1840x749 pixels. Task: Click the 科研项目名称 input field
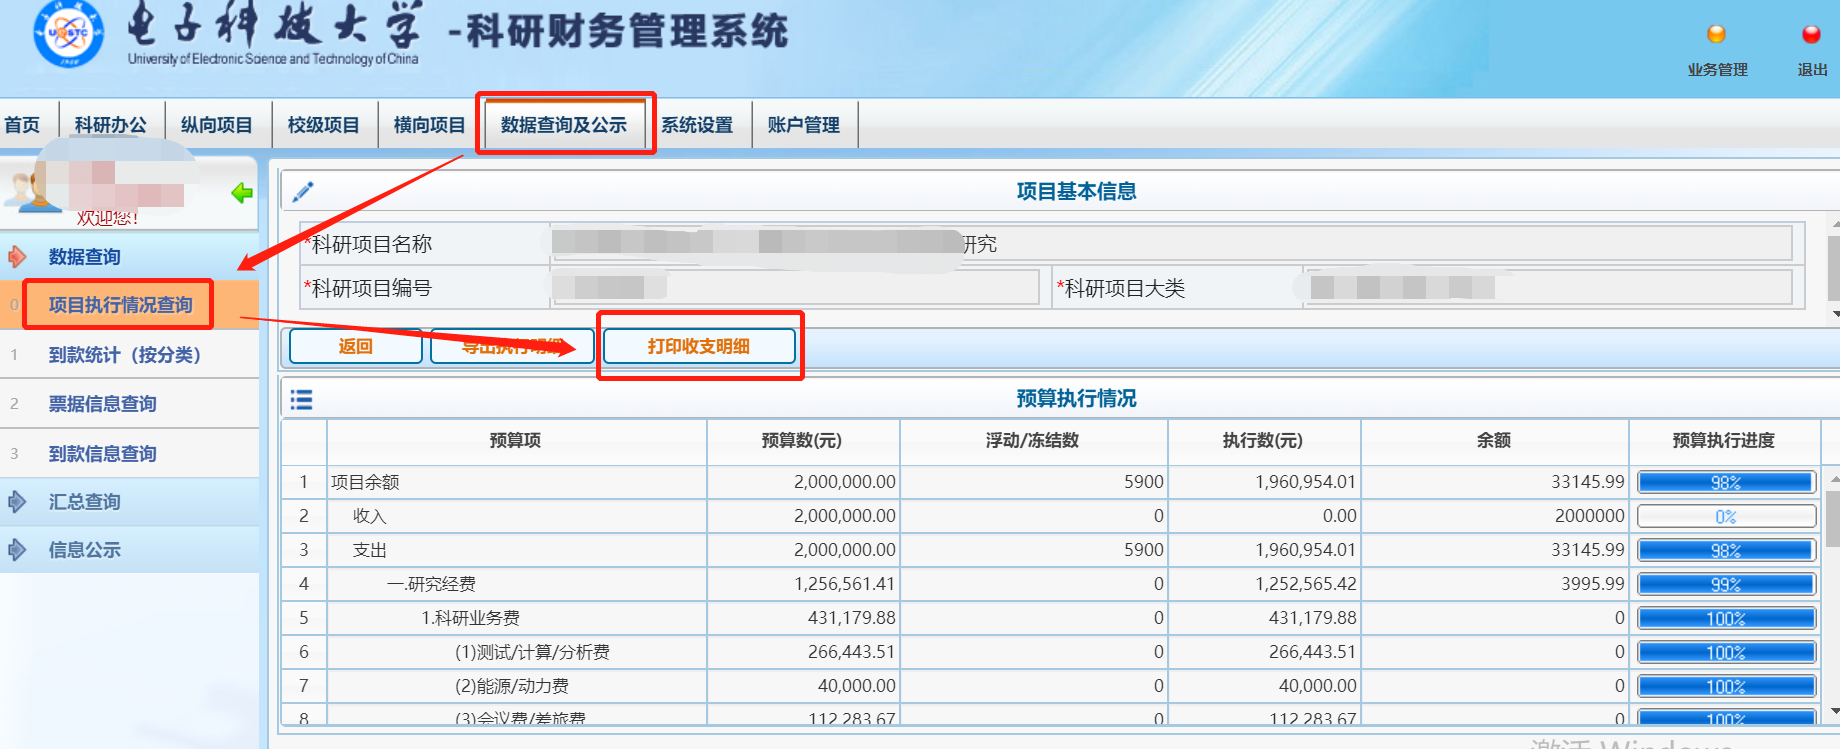pos(1171,244)
